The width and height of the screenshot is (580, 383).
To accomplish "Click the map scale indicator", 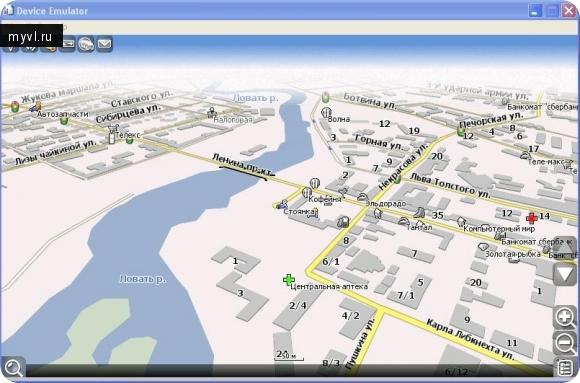I will pyautogui.click(x=289, y=356).
